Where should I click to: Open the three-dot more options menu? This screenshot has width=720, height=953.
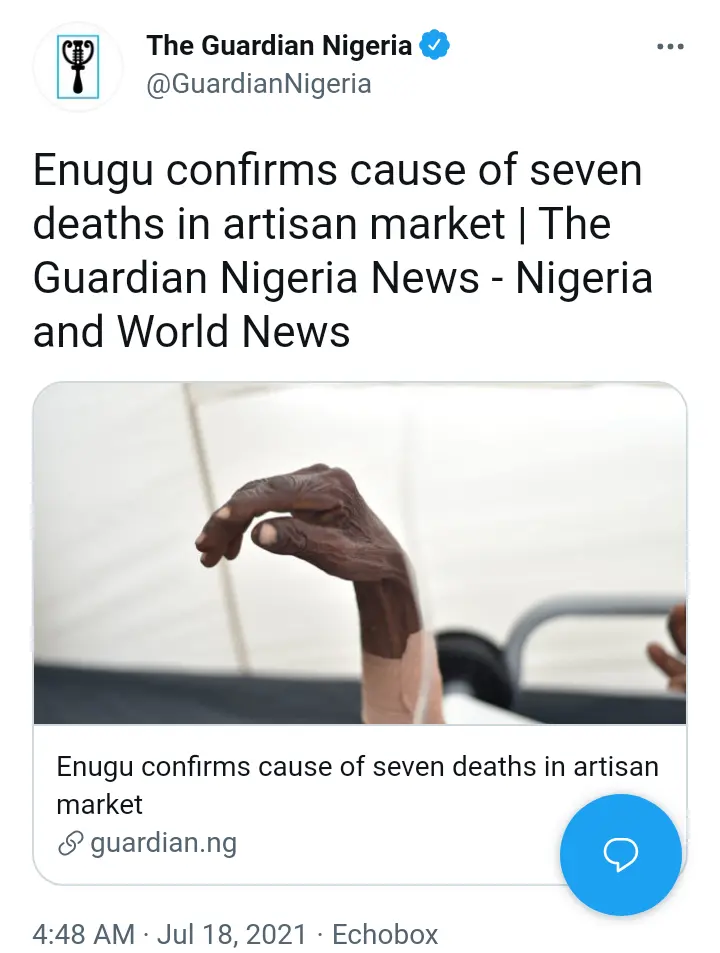670,47
